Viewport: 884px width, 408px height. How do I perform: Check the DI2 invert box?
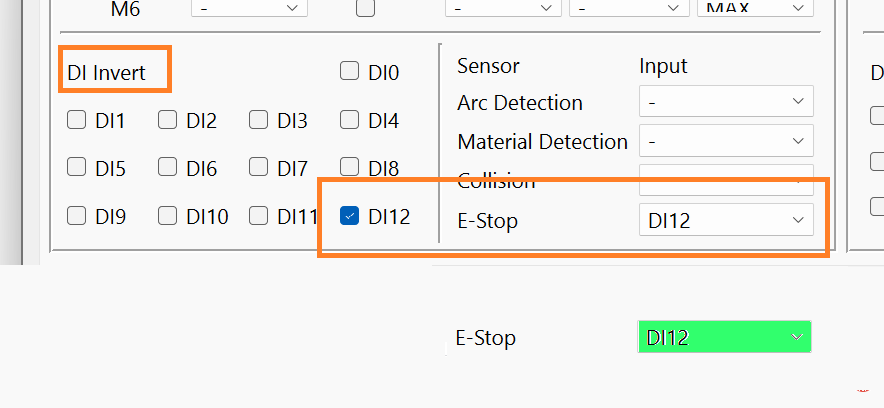click(167, 121)
